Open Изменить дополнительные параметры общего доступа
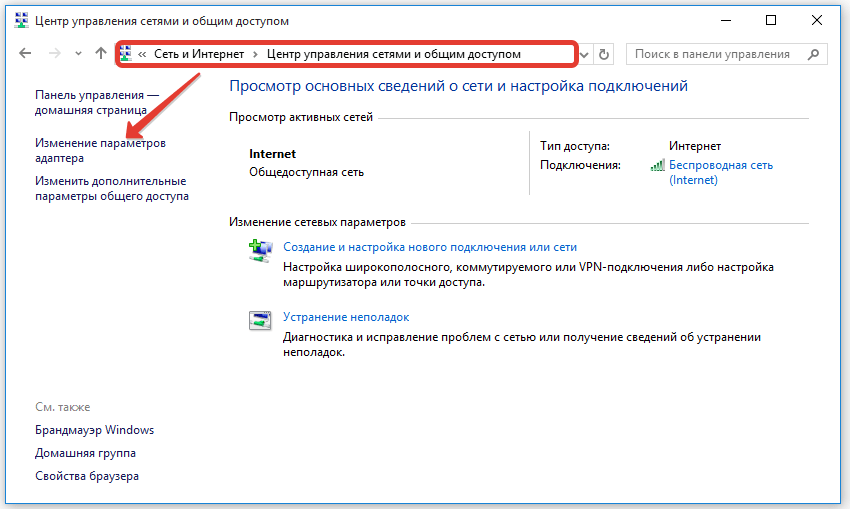 [111, 189]
